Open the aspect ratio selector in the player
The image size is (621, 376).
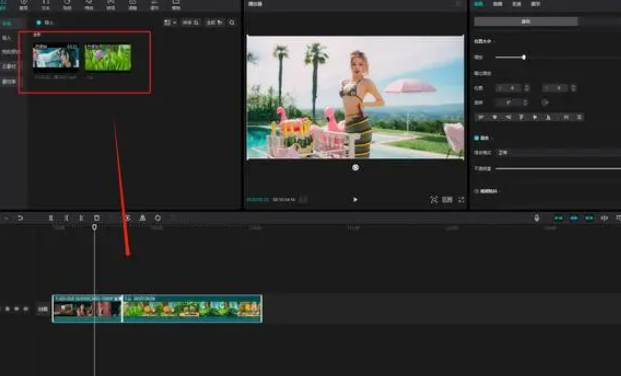[447, 200]
